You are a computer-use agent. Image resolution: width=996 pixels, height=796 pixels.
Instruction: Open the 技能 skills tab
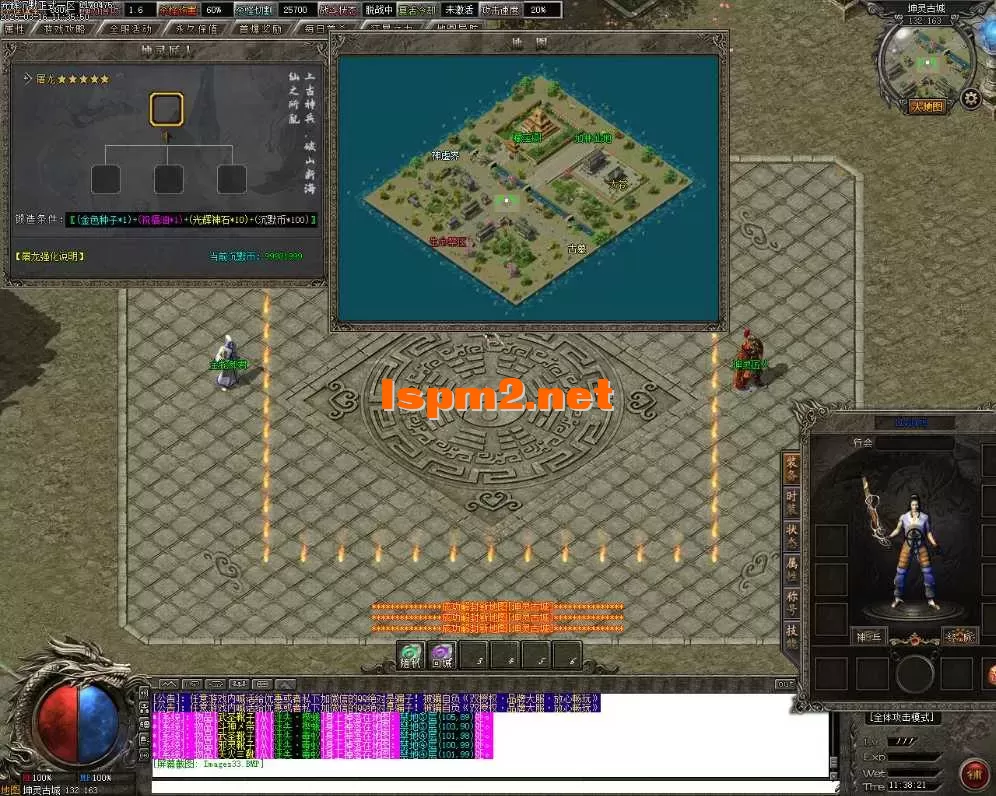coord(791,637)
